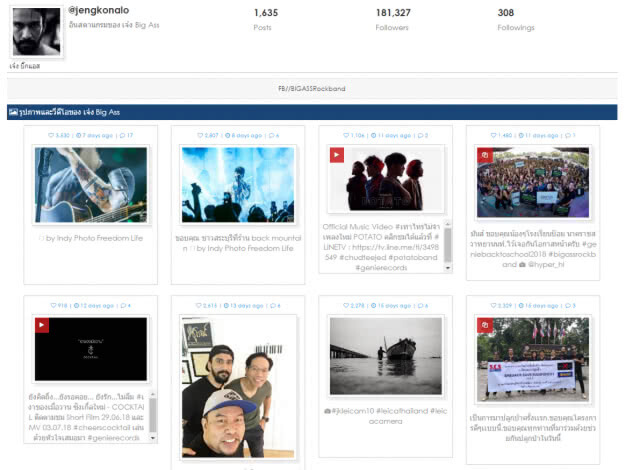View the 181,327 Followers count
640x470 pixels.
(x=393, y=13)
